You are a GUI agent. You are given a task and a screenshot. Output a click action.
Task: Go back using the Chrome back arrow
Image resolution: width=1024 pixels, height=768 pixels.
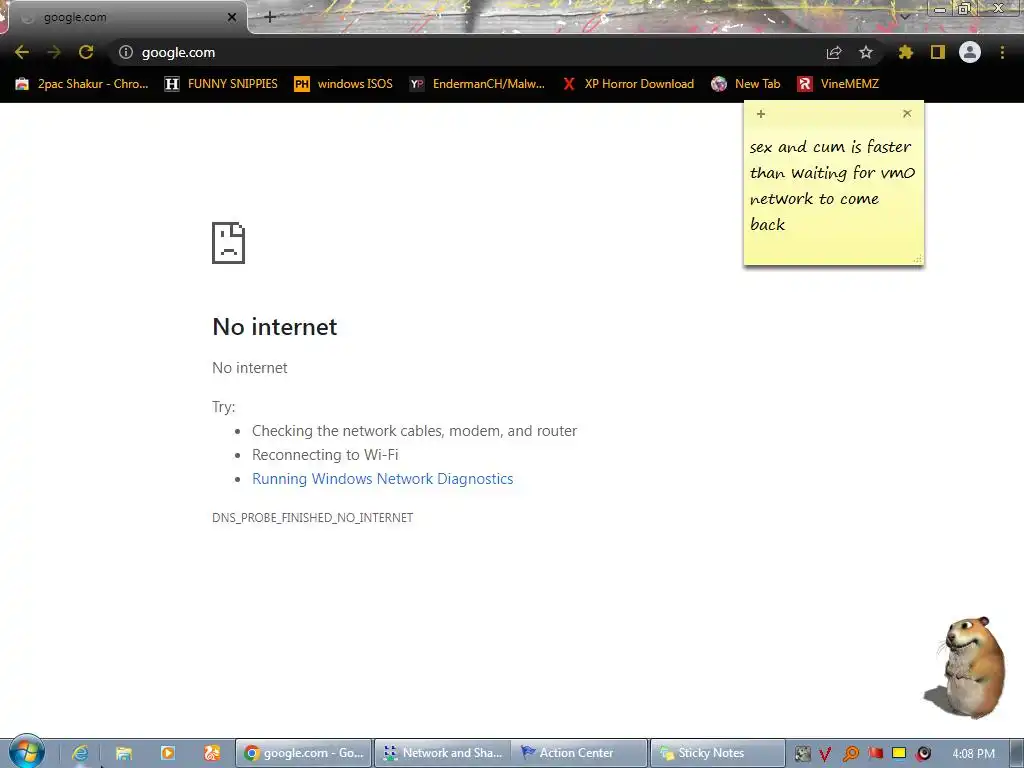(22, 52)
